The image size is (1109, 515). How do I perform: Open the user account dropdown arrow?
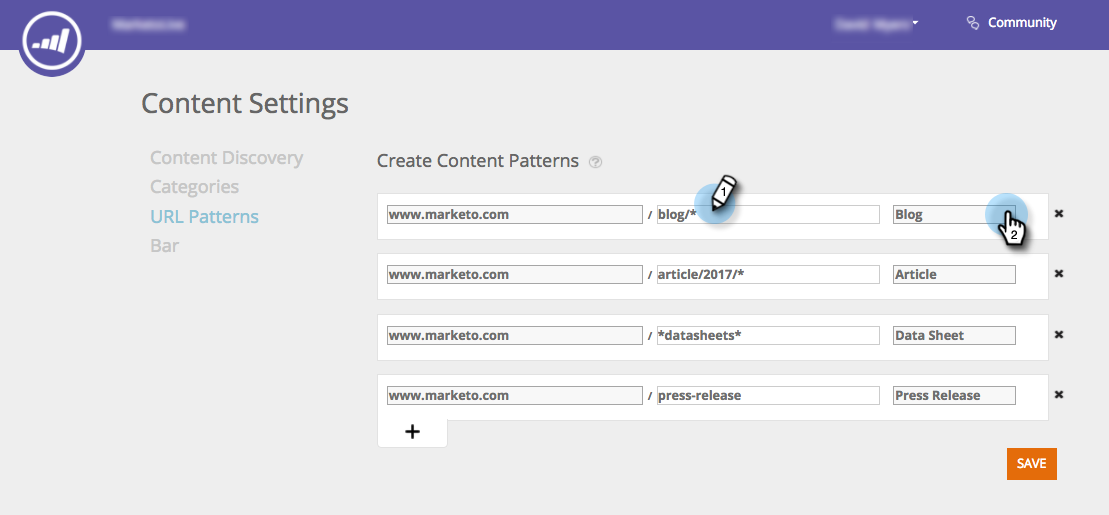coord(915,23)
